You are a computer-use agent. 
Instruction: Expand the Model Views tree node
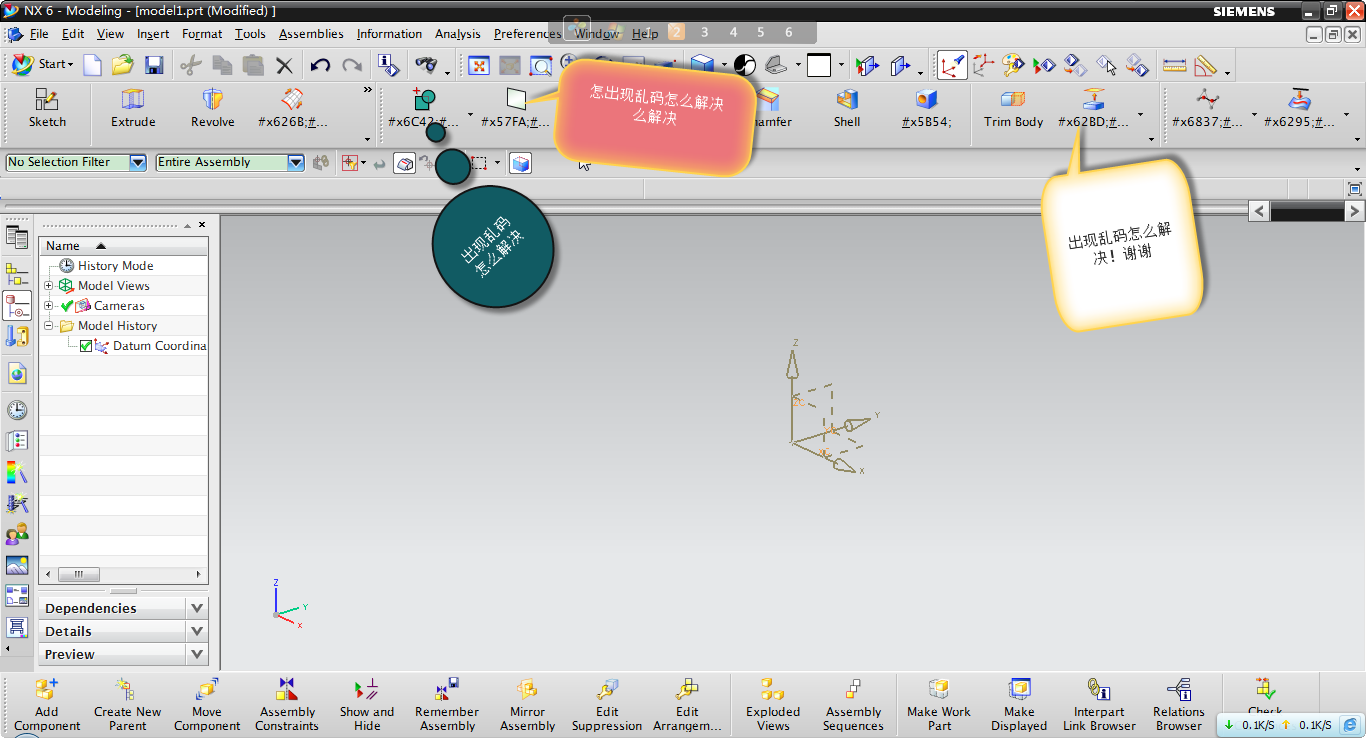49,286
